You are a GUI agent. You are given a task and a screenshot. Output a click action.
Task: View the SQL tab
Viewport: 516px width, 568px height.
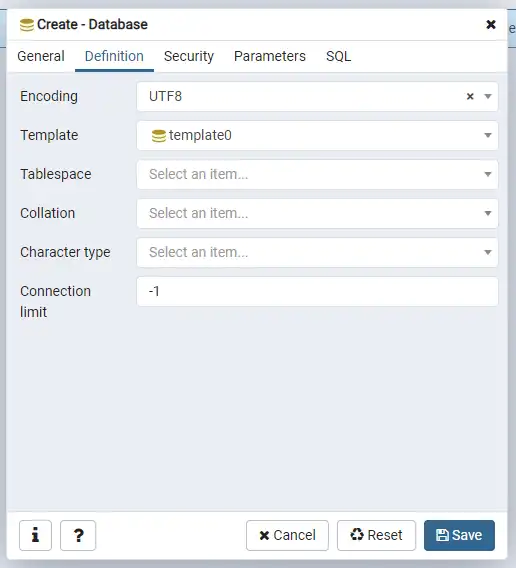(x=338, y=56)
